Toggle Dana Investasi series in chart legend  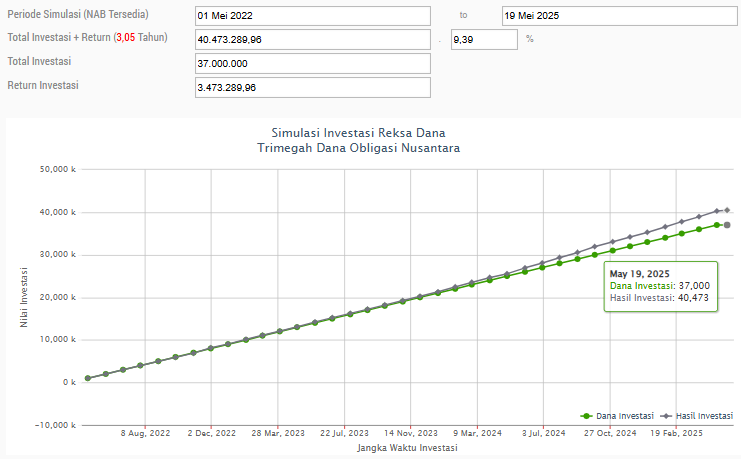[x=617, y=416]
